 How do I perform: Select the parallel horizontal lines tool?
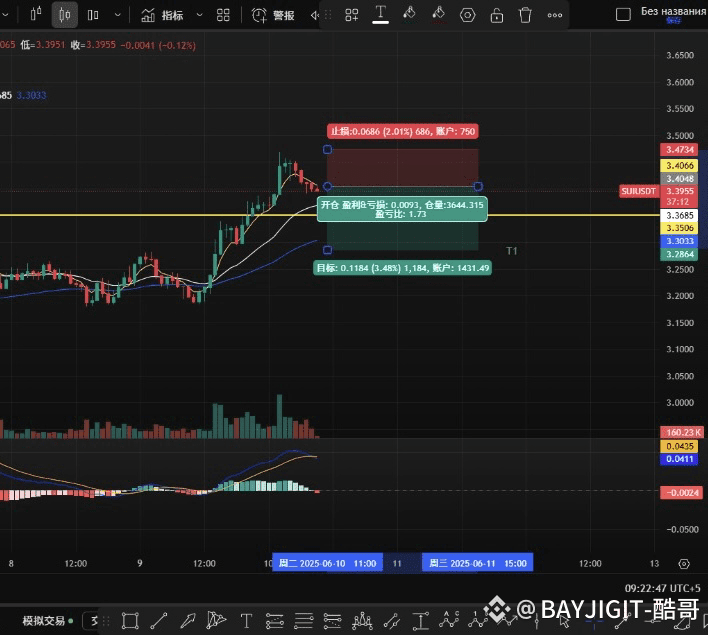click(303, 621)
